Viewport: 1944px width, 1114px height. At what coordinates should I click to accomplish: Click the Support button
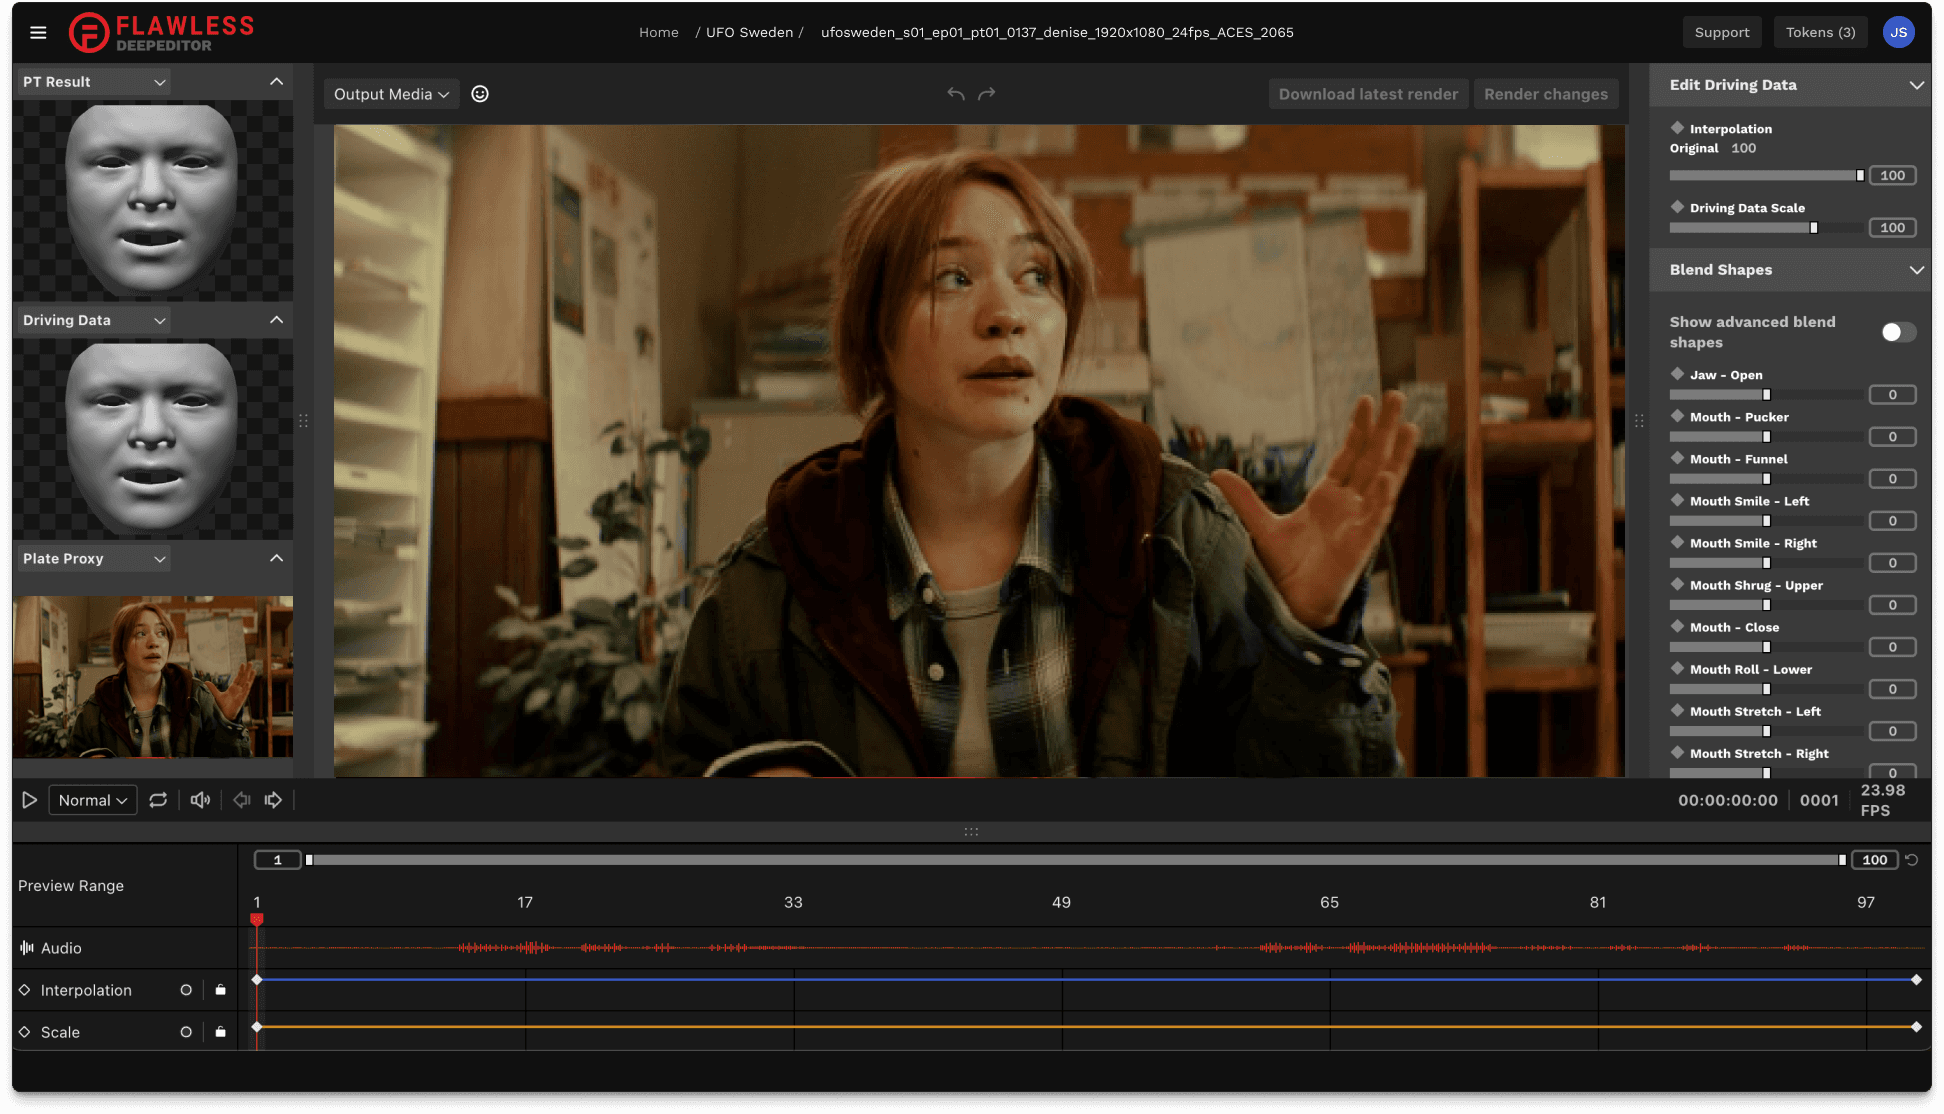1722,32
